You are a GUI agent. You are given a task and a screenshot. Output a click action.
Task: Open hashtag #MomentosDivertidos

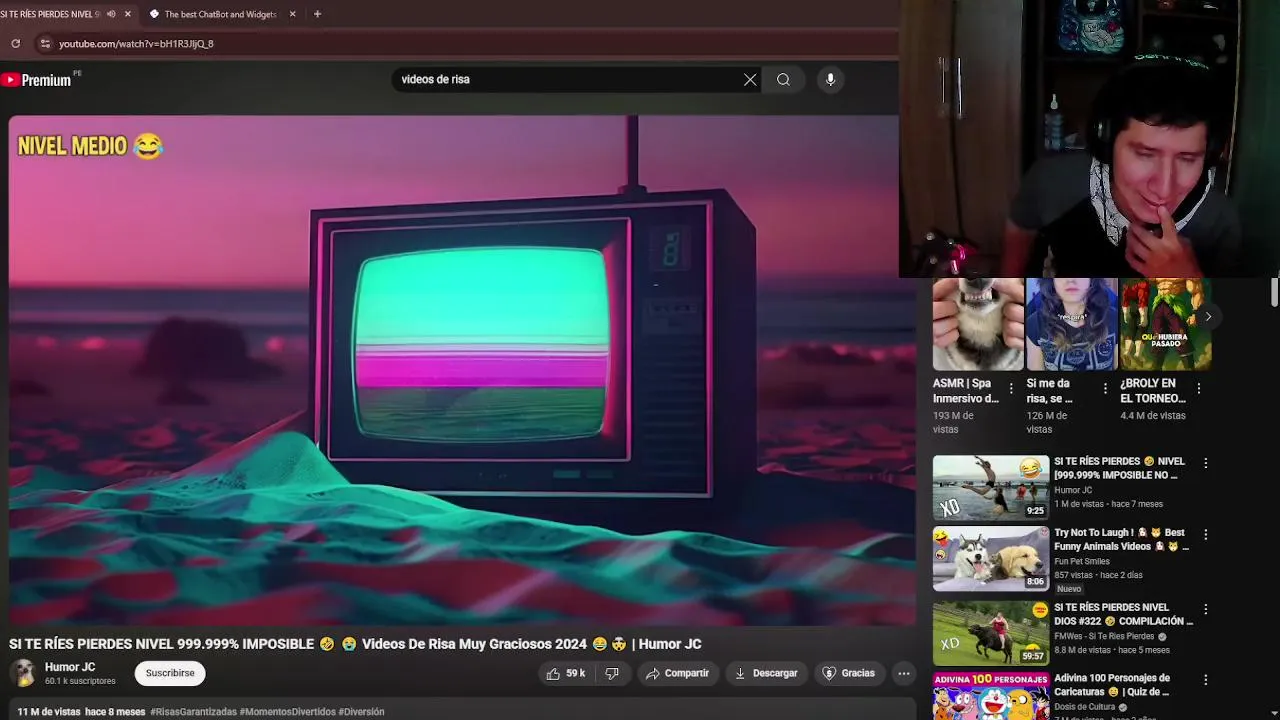[x=287, y=712]
